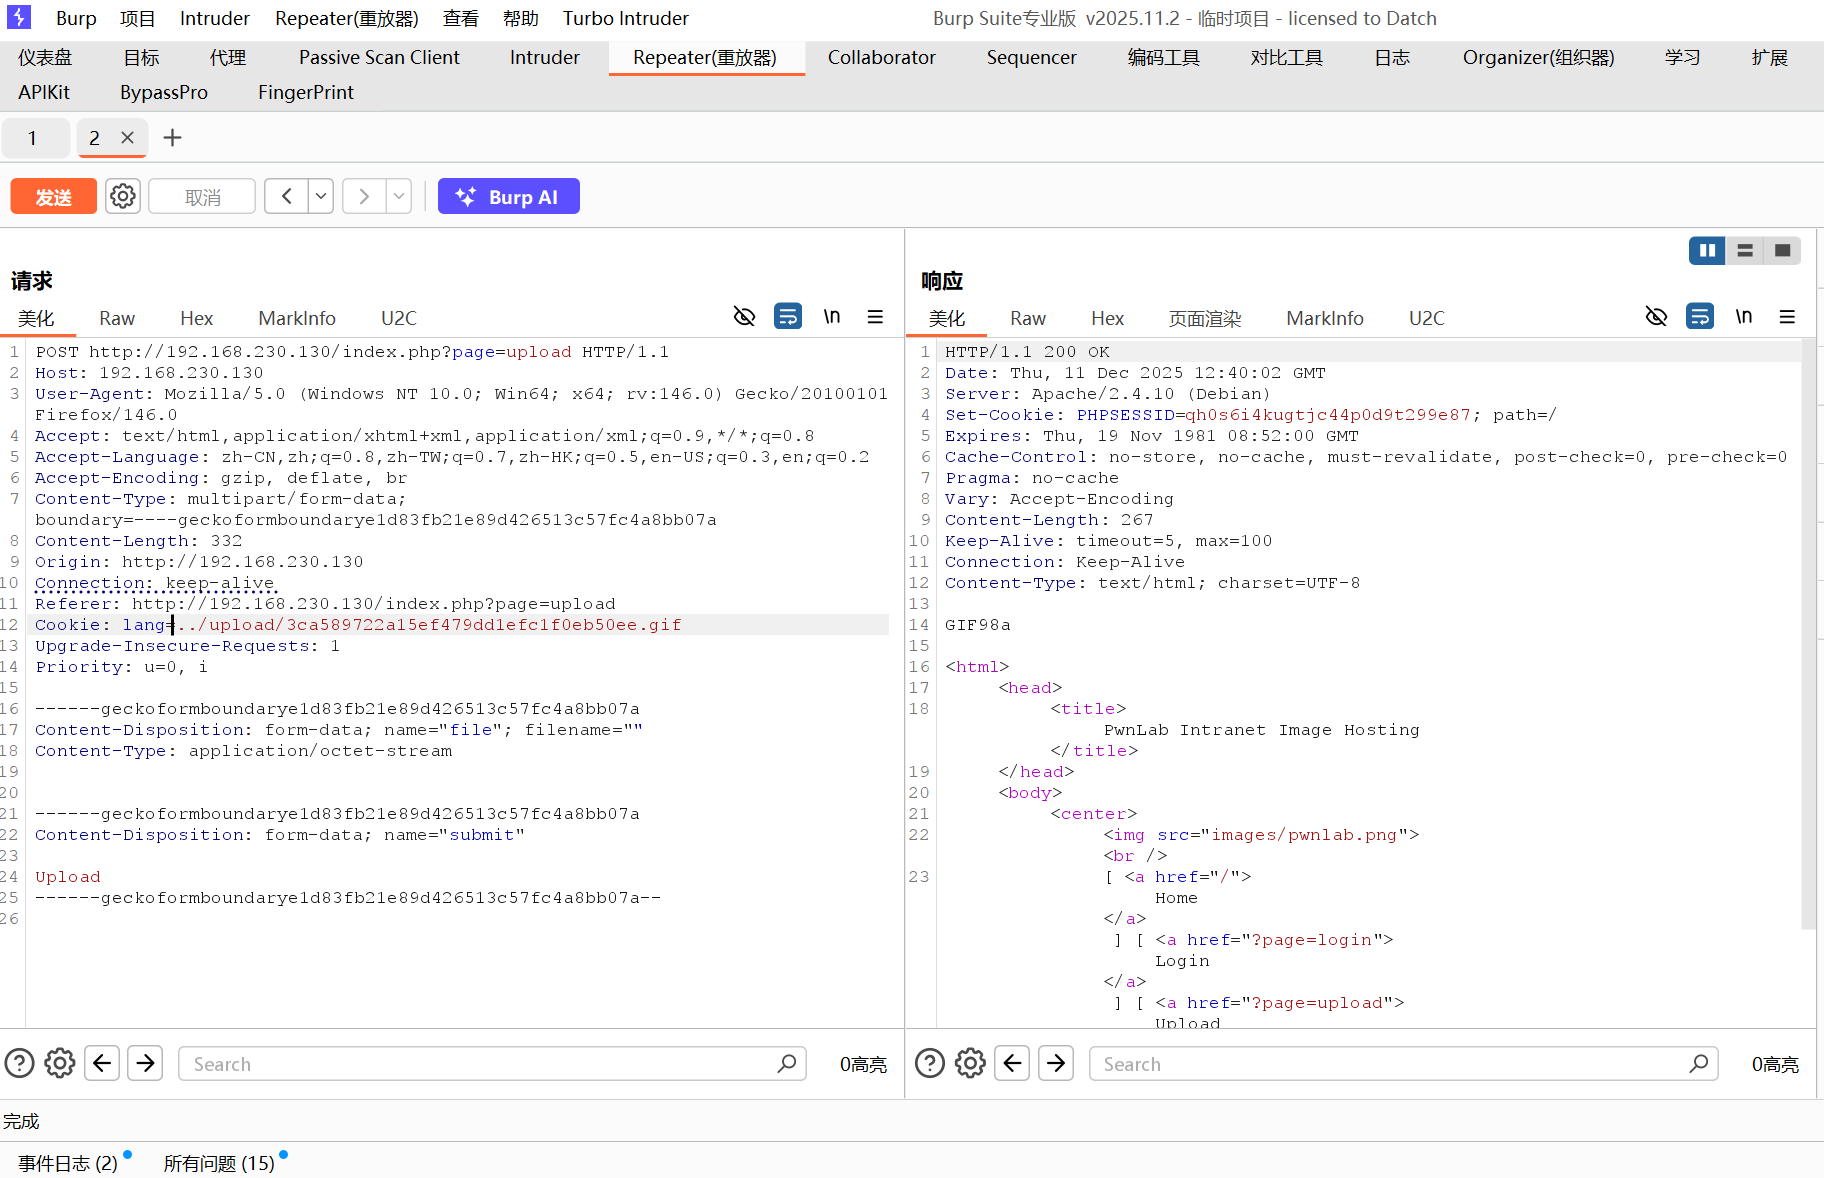Switch to combined tabbed layout view

pyautogui.click(x=1782, y=250)
